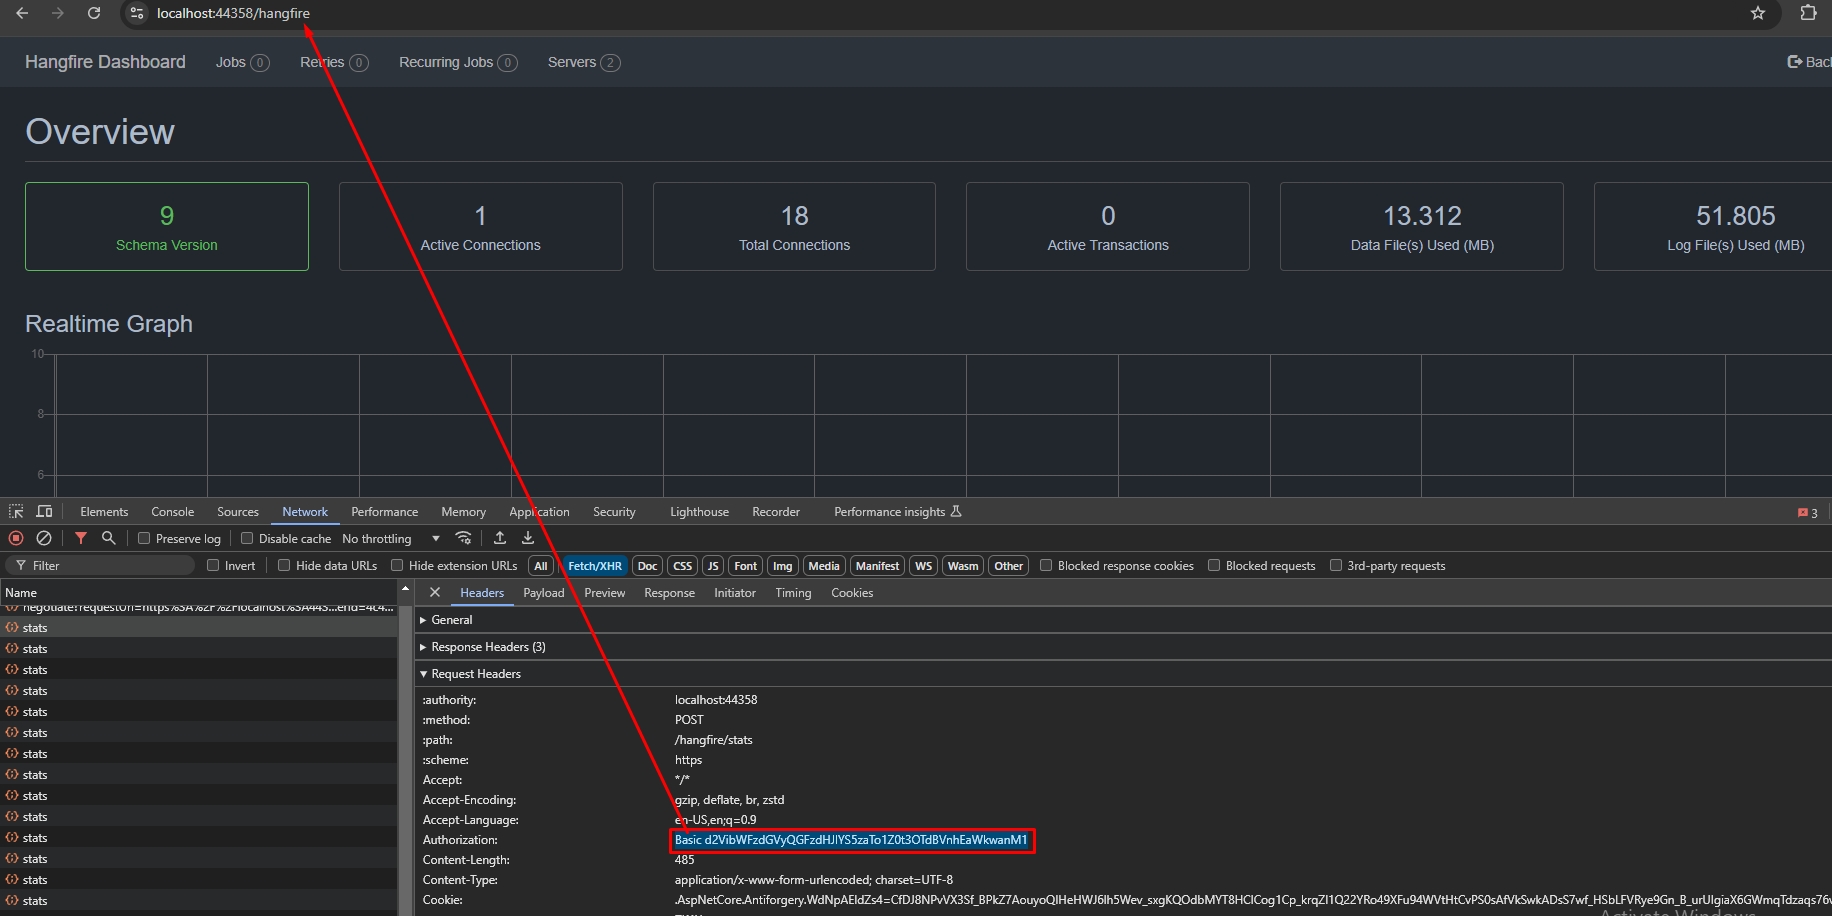Open the No throttling dropdown
The image size is (1832, 916).
(391, 538)
